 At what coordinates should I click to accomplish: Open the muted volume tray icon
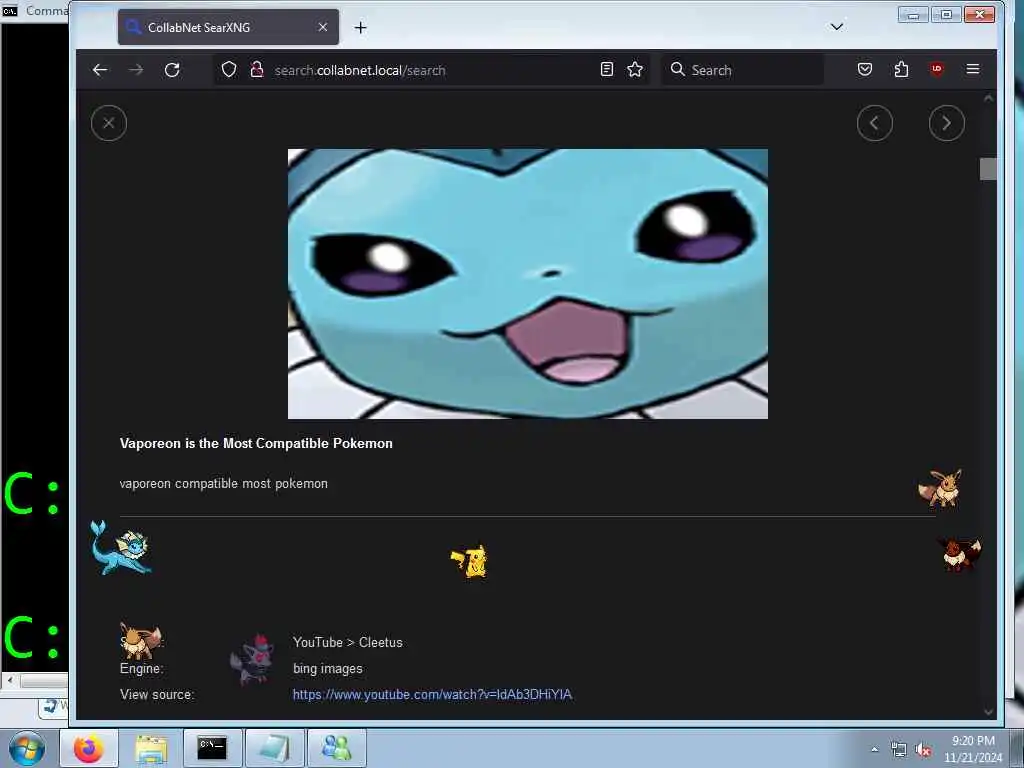click(x=923, y=750)
